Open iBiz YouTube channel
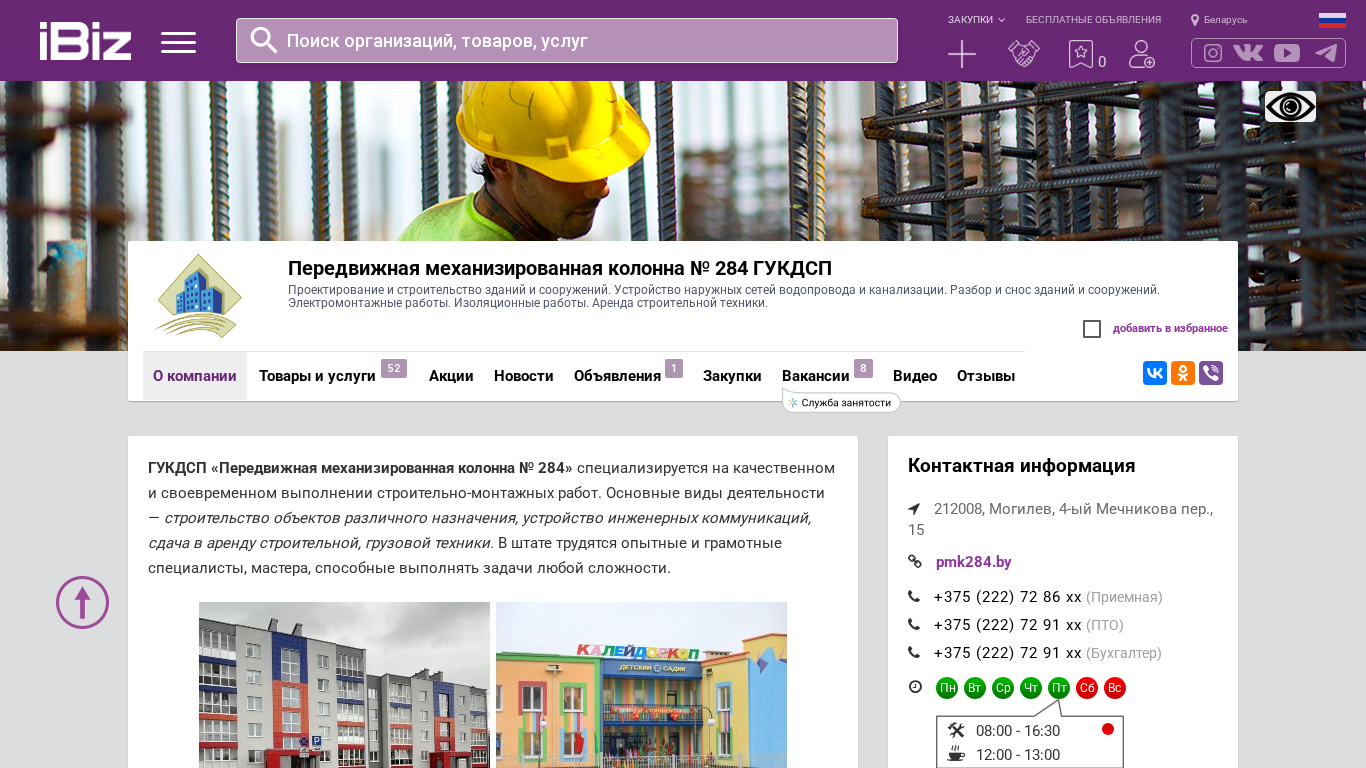The image size is (1366, 768). pos(1287,53)
